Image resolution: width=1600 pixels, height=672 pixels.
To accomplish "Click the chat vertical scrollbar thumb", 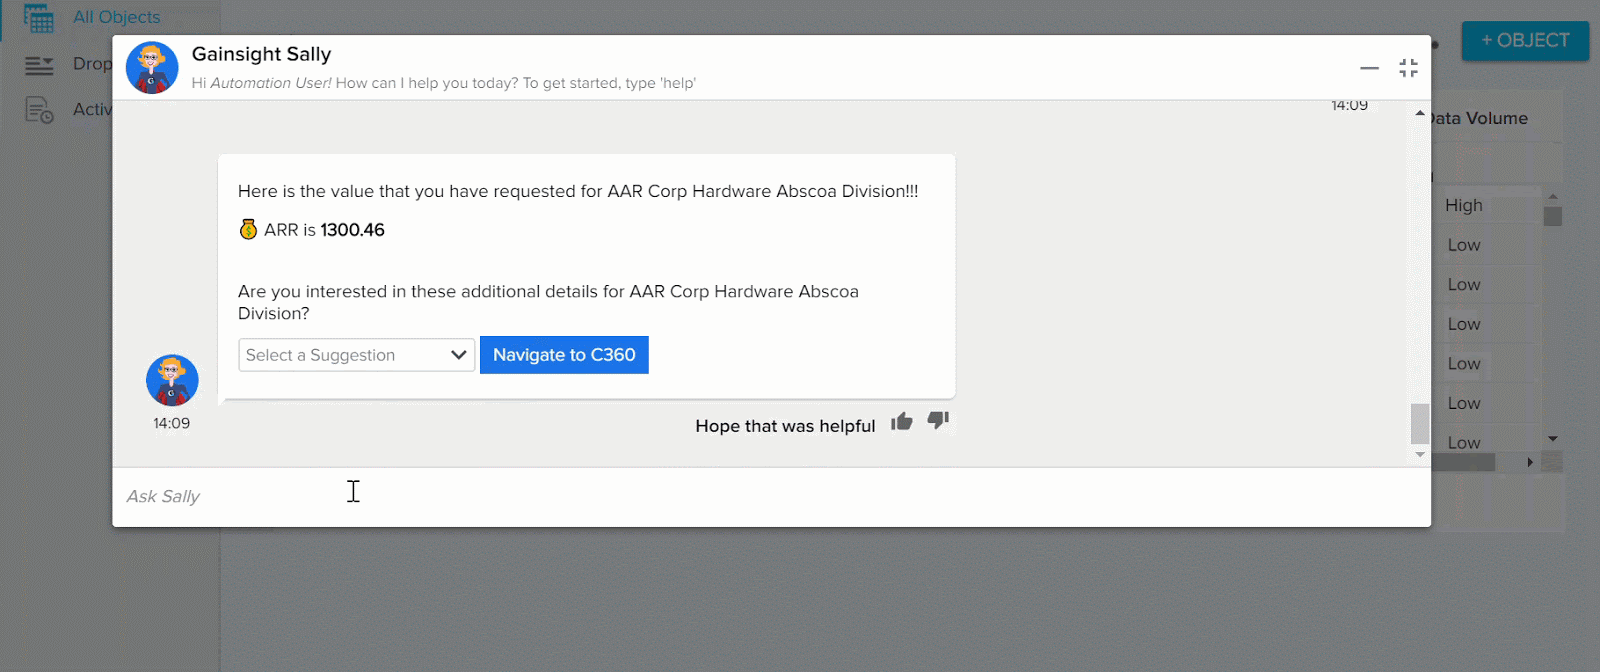I will tap(1420, 423).
